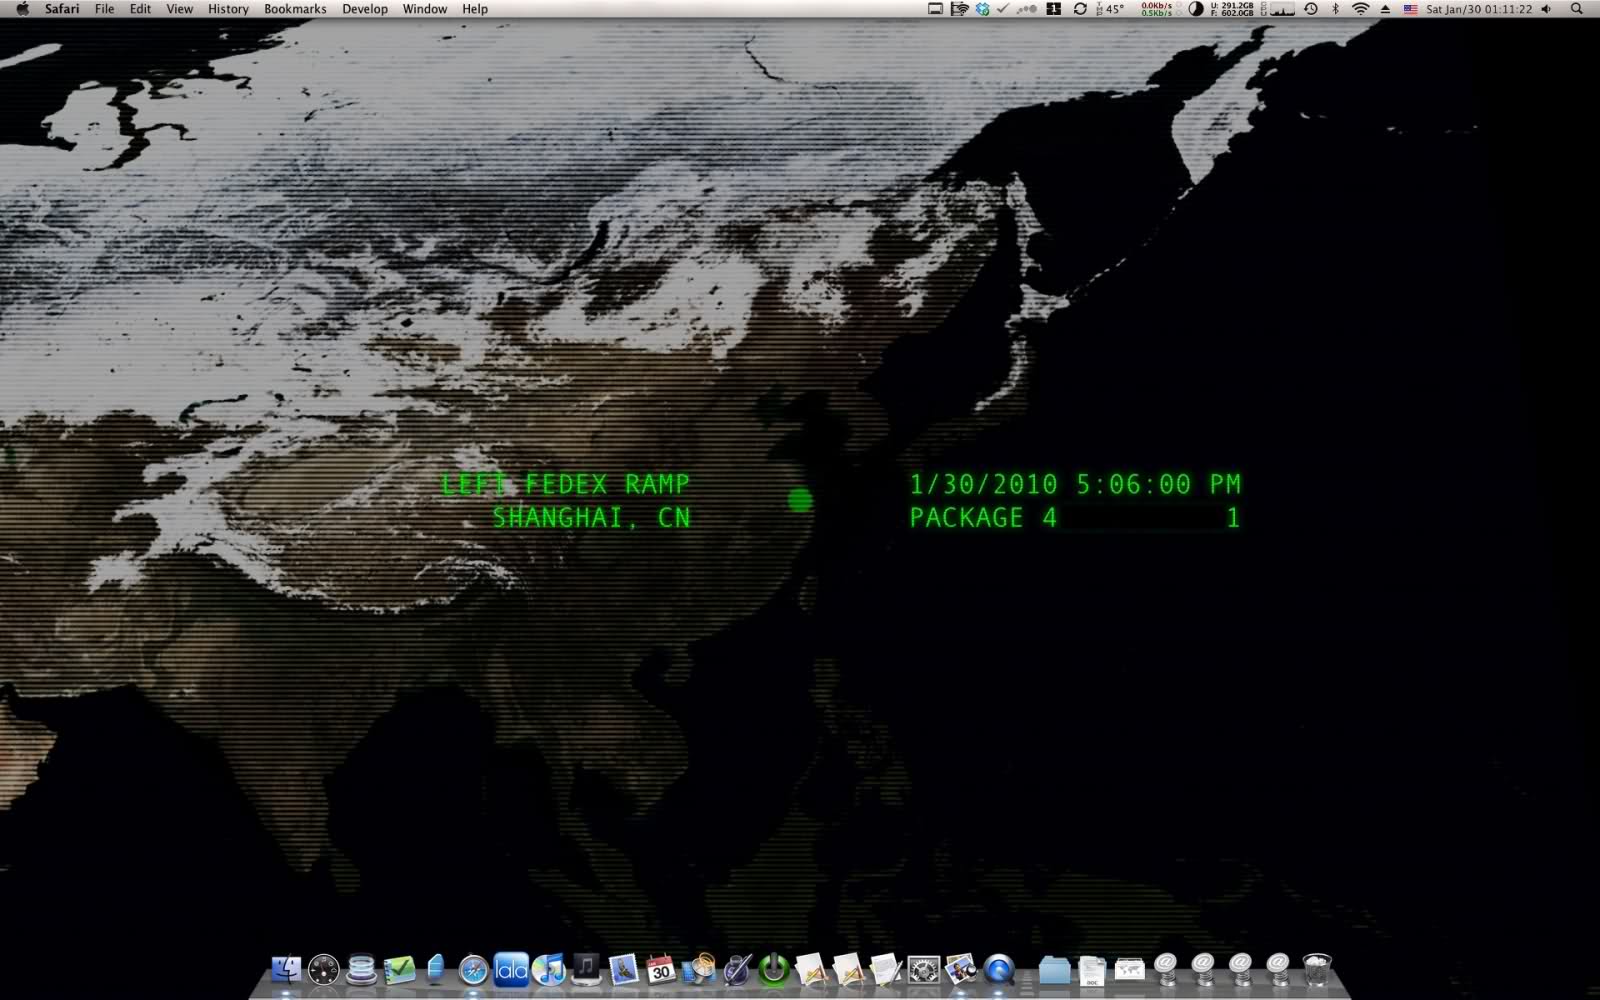Open the Edit menu
The width and height of the screenshot is (1600, 1000).
(140, 9)
